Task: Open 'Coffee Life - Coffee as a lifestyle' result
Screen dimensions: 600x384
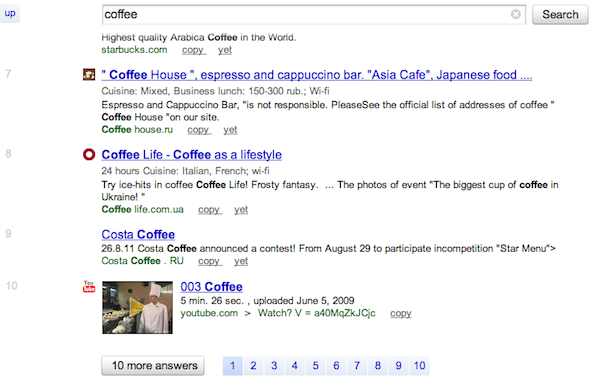Action: pyautogui.click(x=191, y=155)
